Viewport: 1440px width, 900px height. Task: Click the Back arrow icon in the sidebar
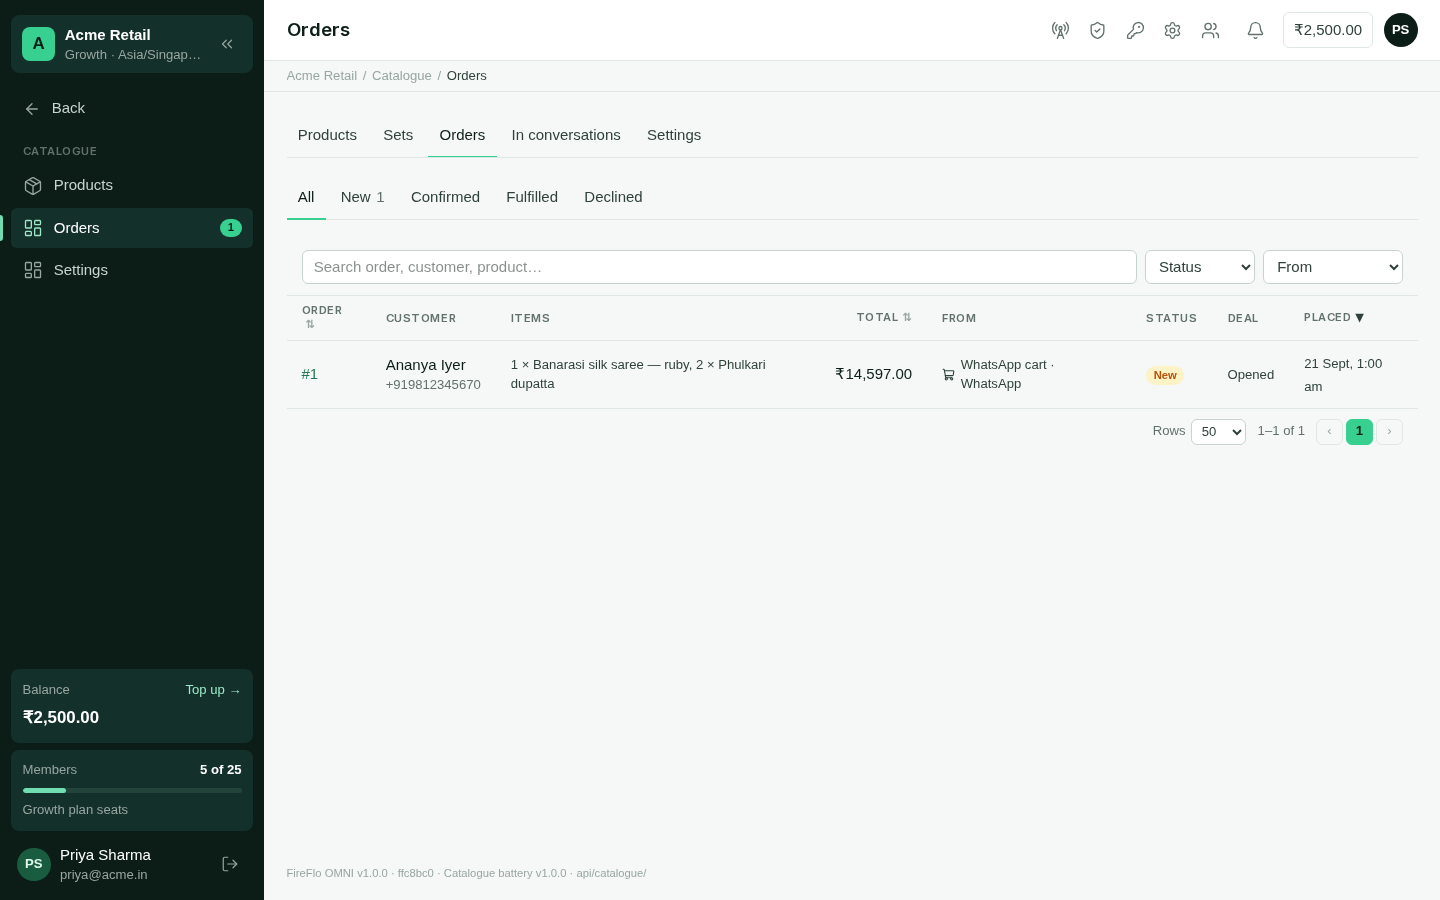pos(32,109)
